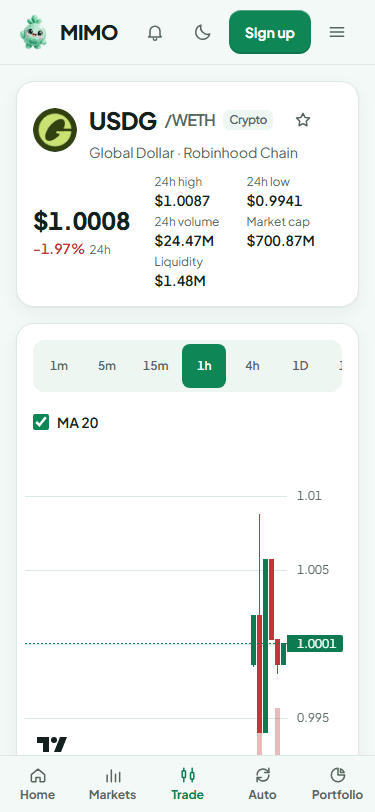Click the 1.01 axis label
This screenshot has height=812, width=375.
point(309,496)
